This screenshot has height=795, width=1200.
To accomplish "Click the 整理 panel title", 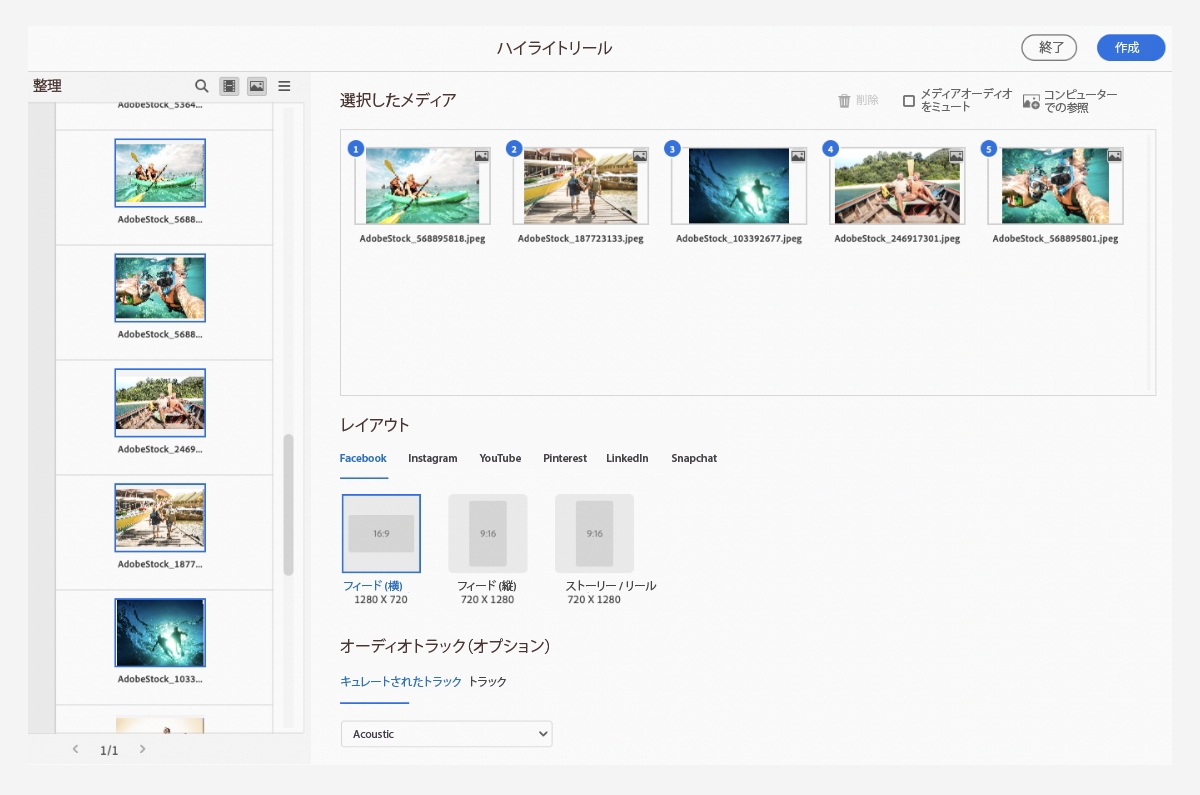I will 47,86.
